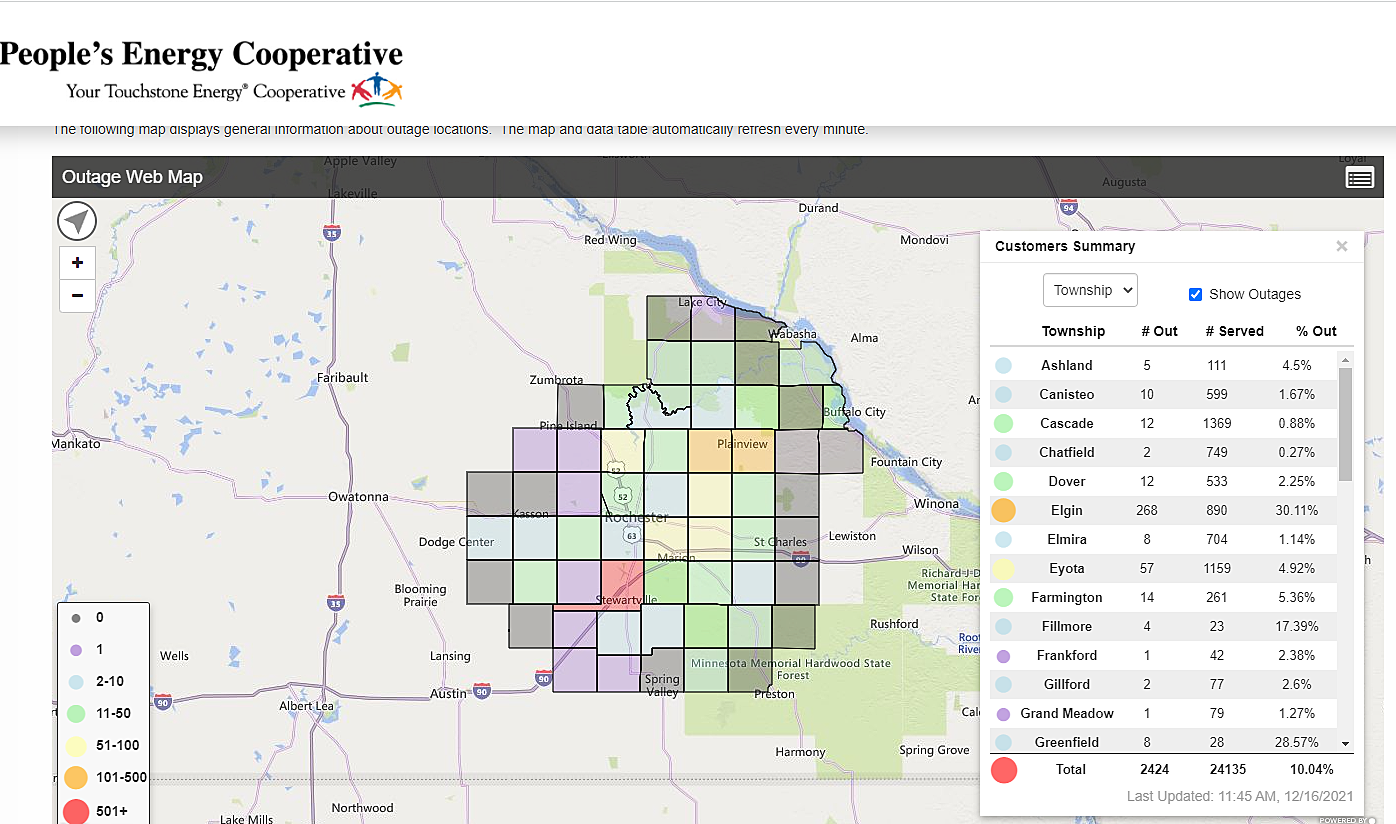Click the People's Energy Cooperative logo title
This screenshot has height=824, width=1396.
click(201, 53)
